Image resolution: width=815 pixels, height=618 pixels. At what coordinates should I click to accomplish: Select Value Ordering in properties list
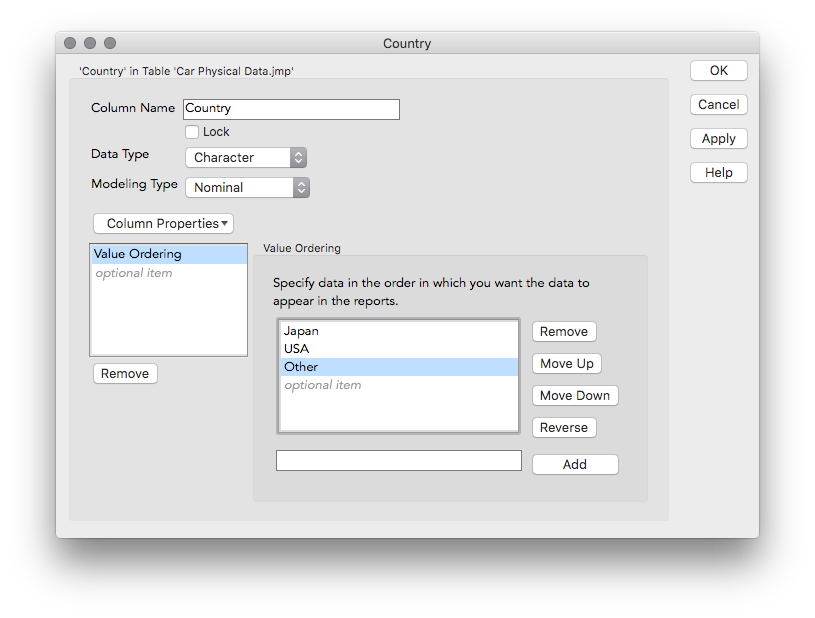pyautogui.click(x=168, y=254)
